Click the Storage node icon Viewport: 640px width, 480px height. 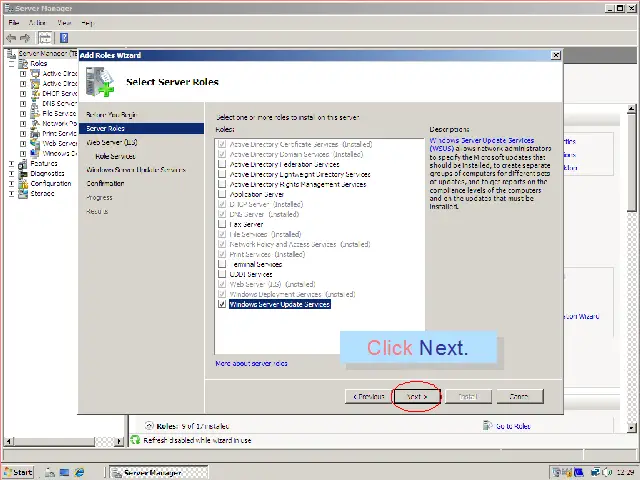point(23,193)
